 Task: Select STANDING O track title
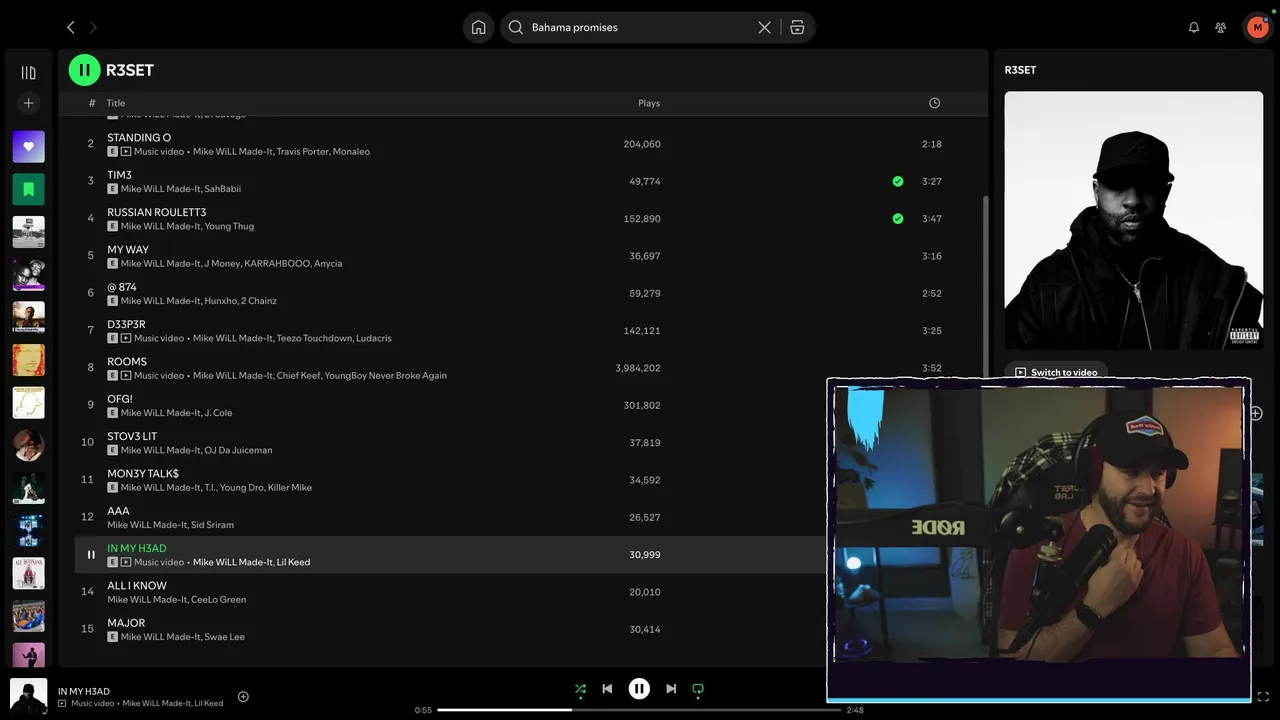coord(139,138)
